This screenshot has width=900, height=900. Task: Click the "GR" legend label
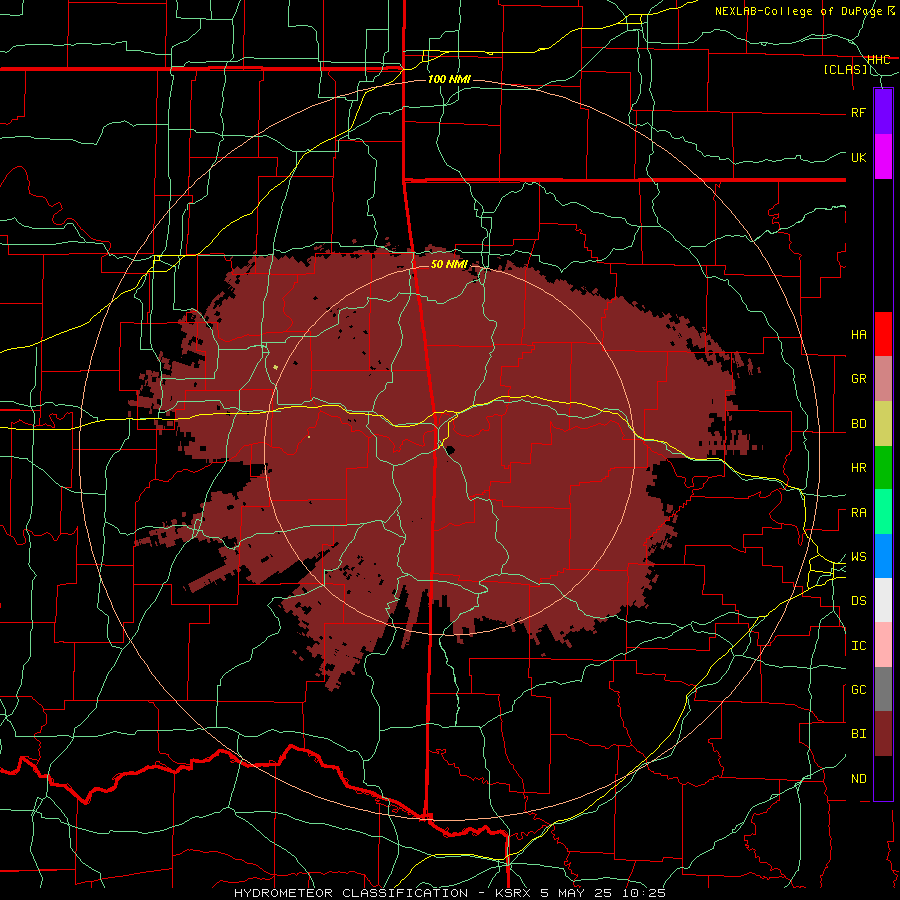tap(858, 379)
